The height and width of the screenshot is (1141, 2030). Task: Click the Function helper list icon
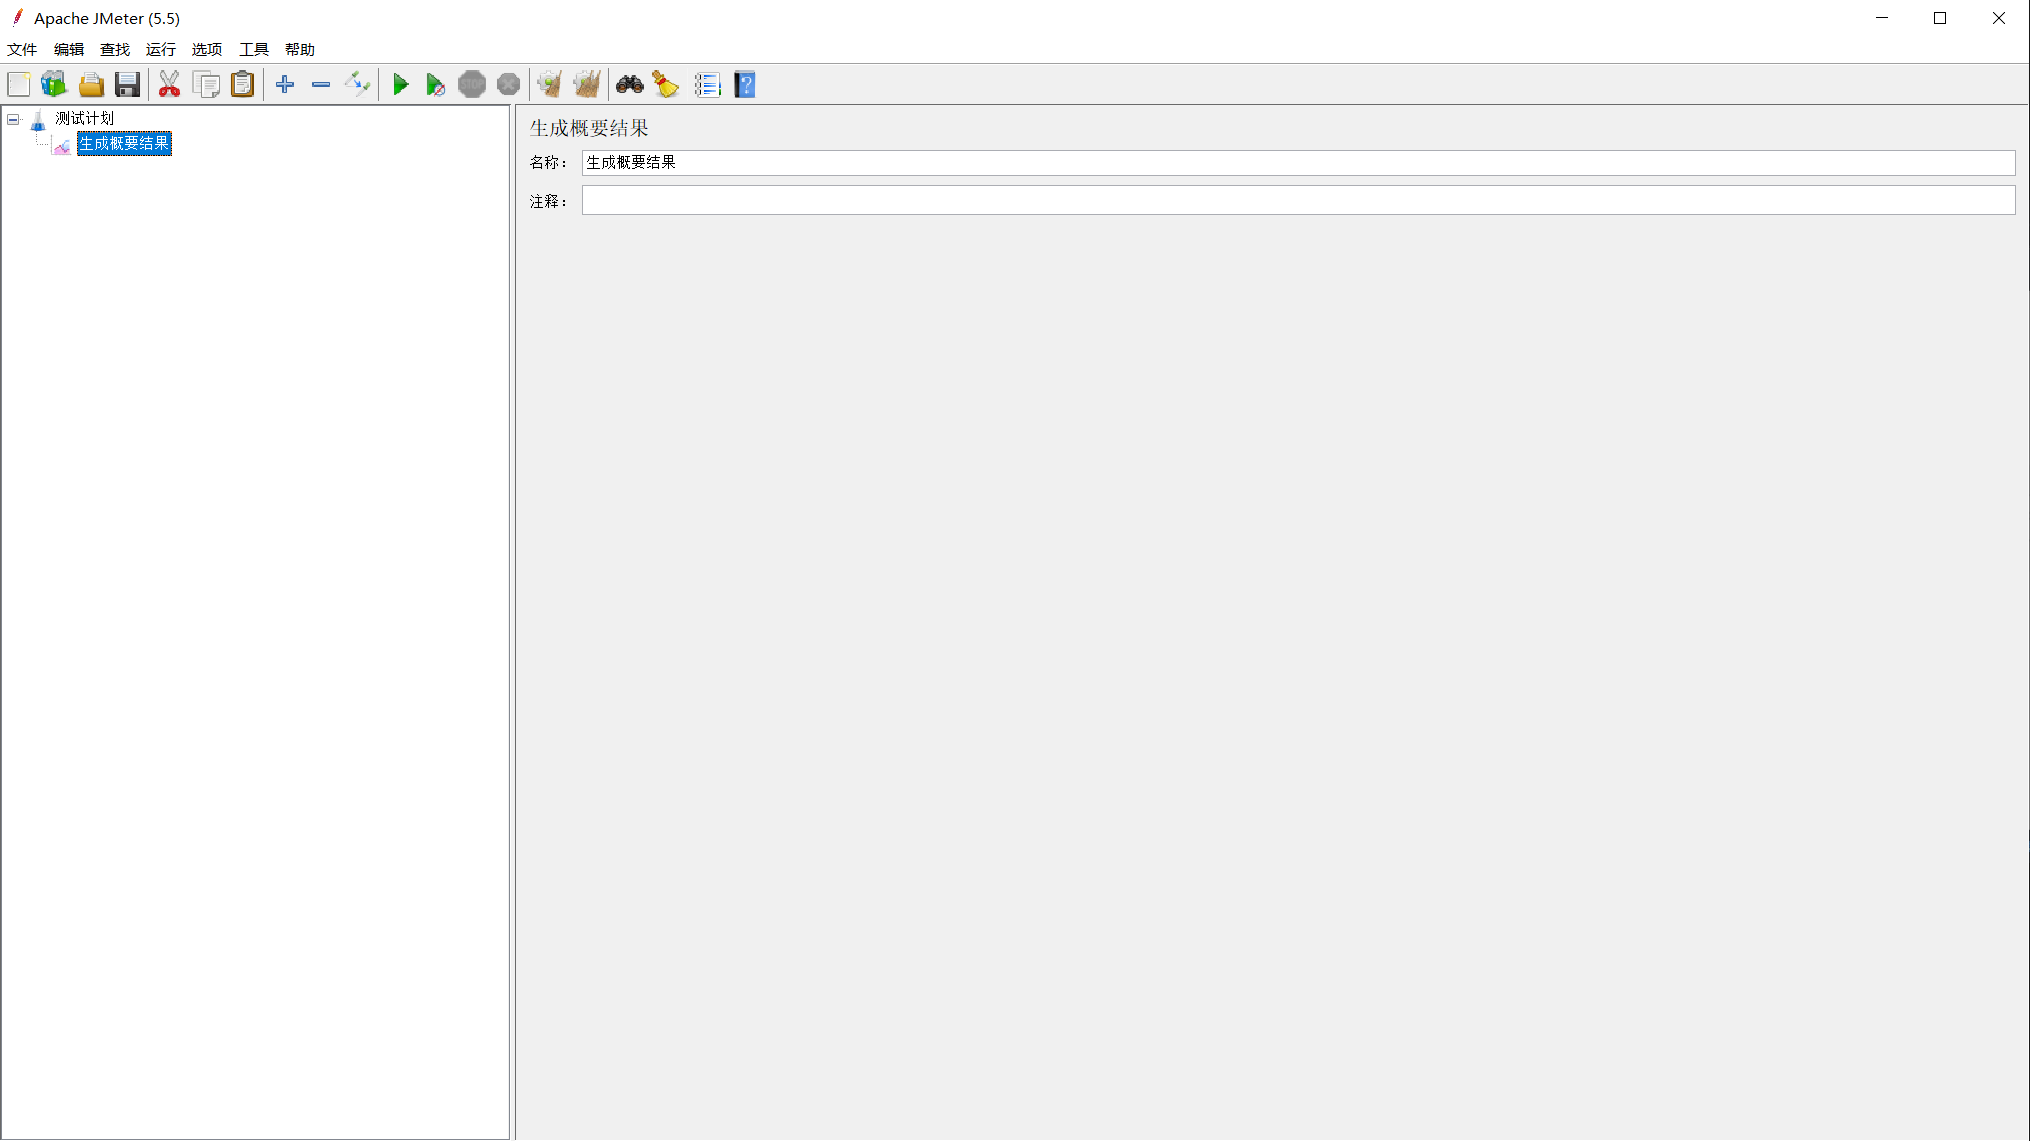point(707,85)
